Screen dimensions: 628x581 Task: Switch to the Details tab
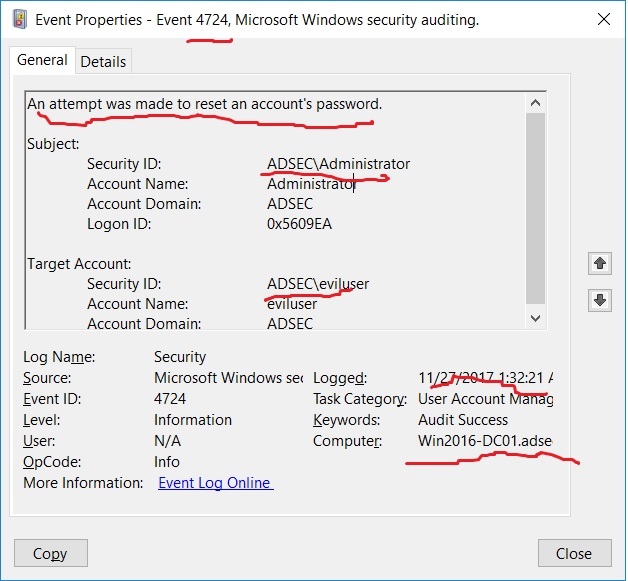tap(103, 62)
